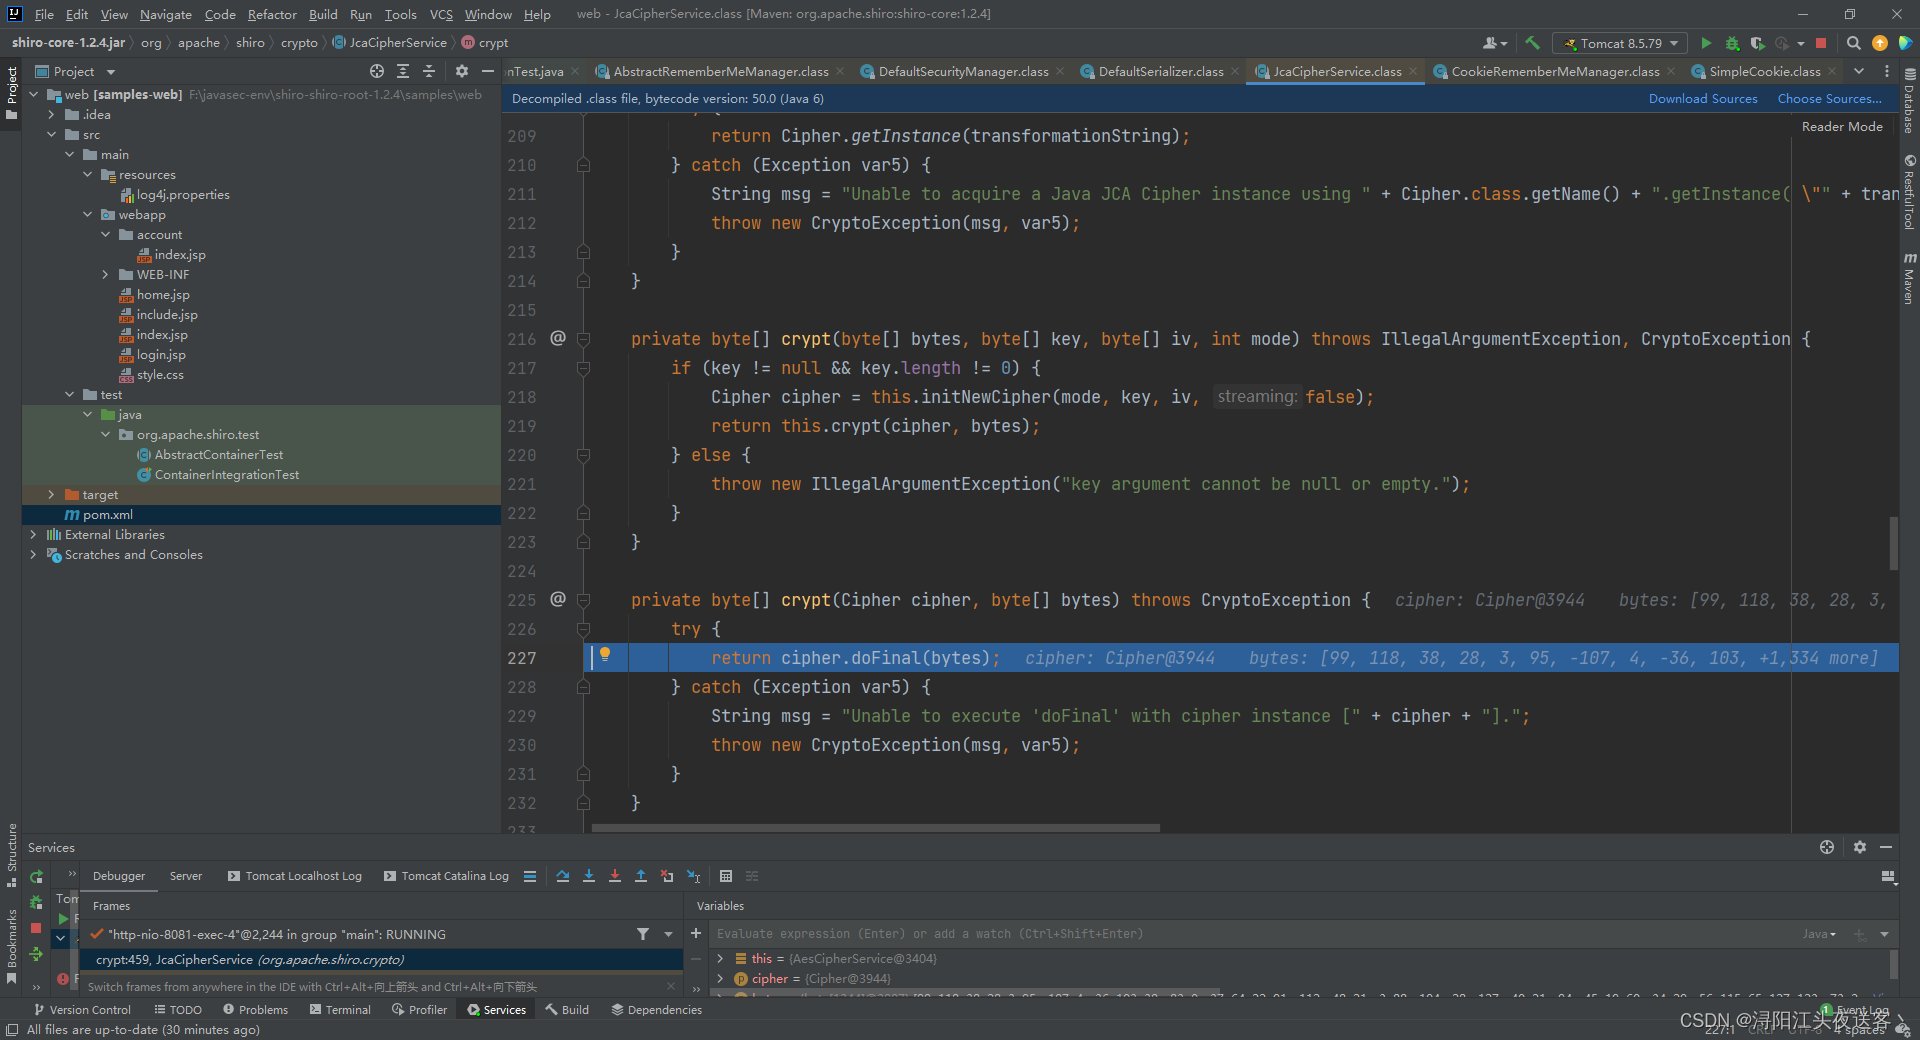Switch to SimpleCookie.class tab
Image resolution: width=1920 pixels, height=1040 pixels.
1764,71
